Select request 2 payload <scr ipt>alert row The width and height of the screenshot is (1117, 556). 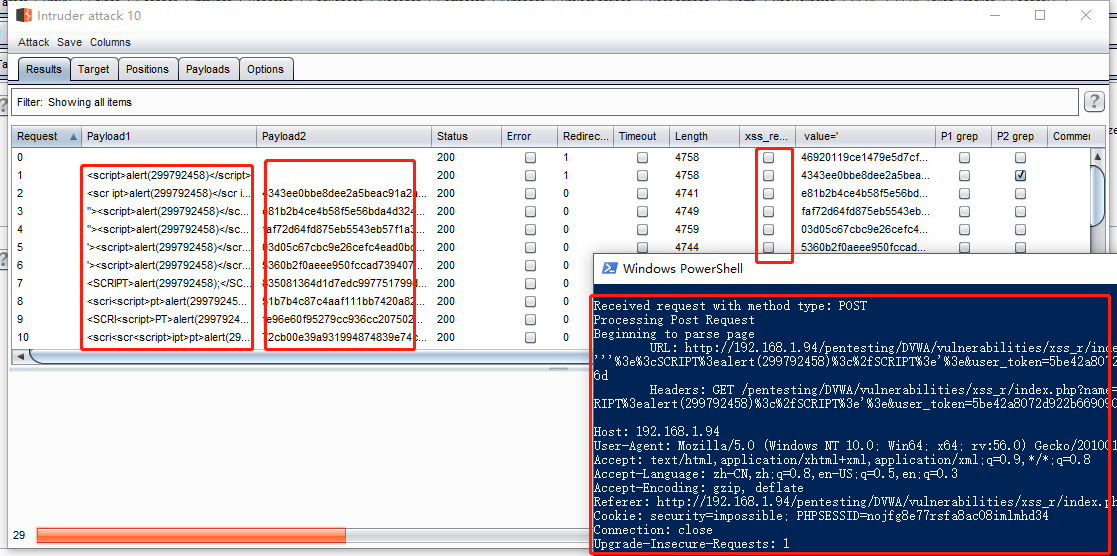(169, 193)
